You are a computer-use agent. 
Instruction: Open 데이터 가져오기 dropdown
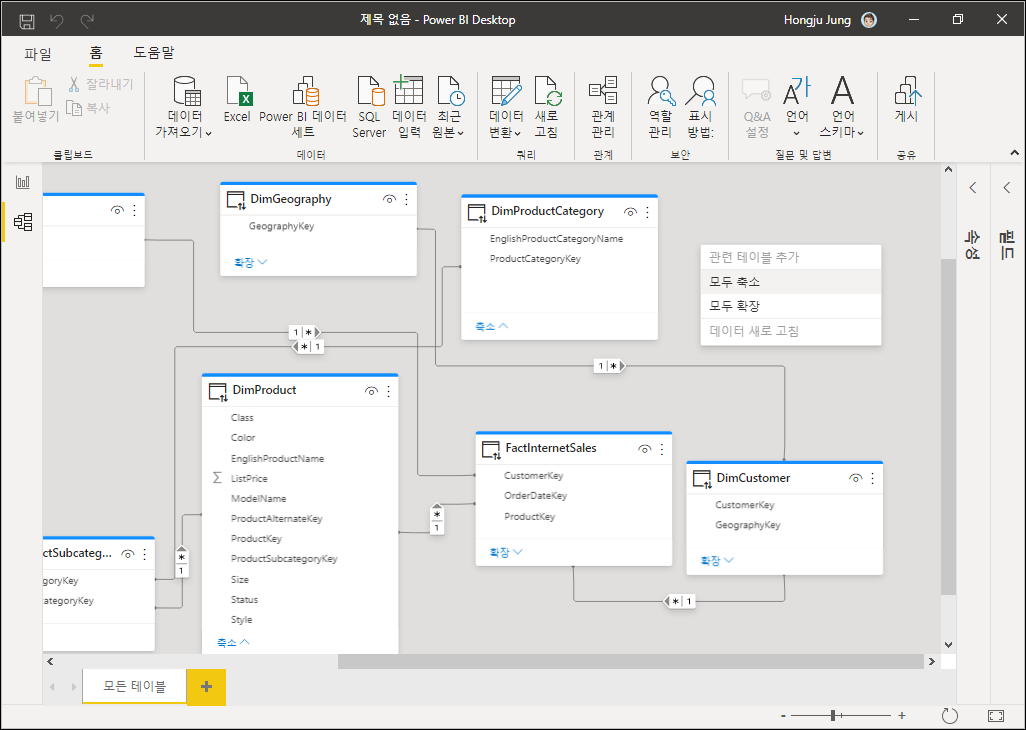(x=185, y=106)
